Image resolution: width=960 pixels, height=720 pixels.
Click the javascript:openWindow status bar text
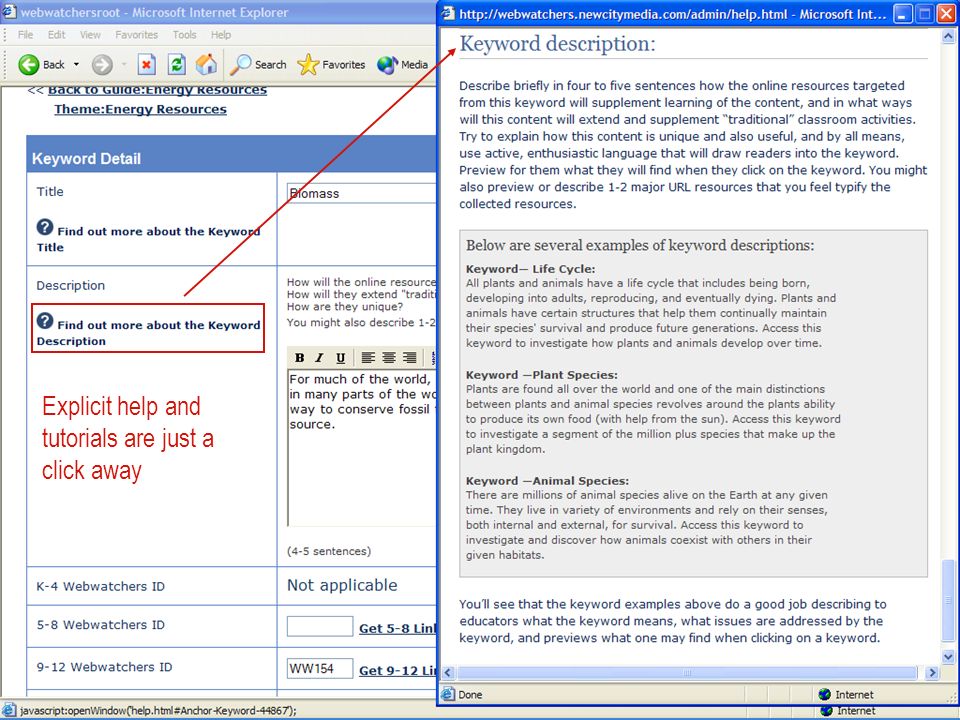[159, 710]
